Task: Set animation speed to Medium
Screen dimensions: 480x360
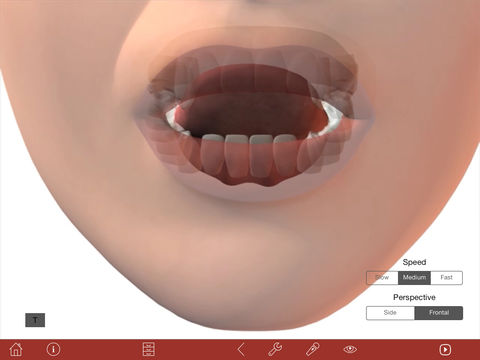Action: click(x=414, y=278)
